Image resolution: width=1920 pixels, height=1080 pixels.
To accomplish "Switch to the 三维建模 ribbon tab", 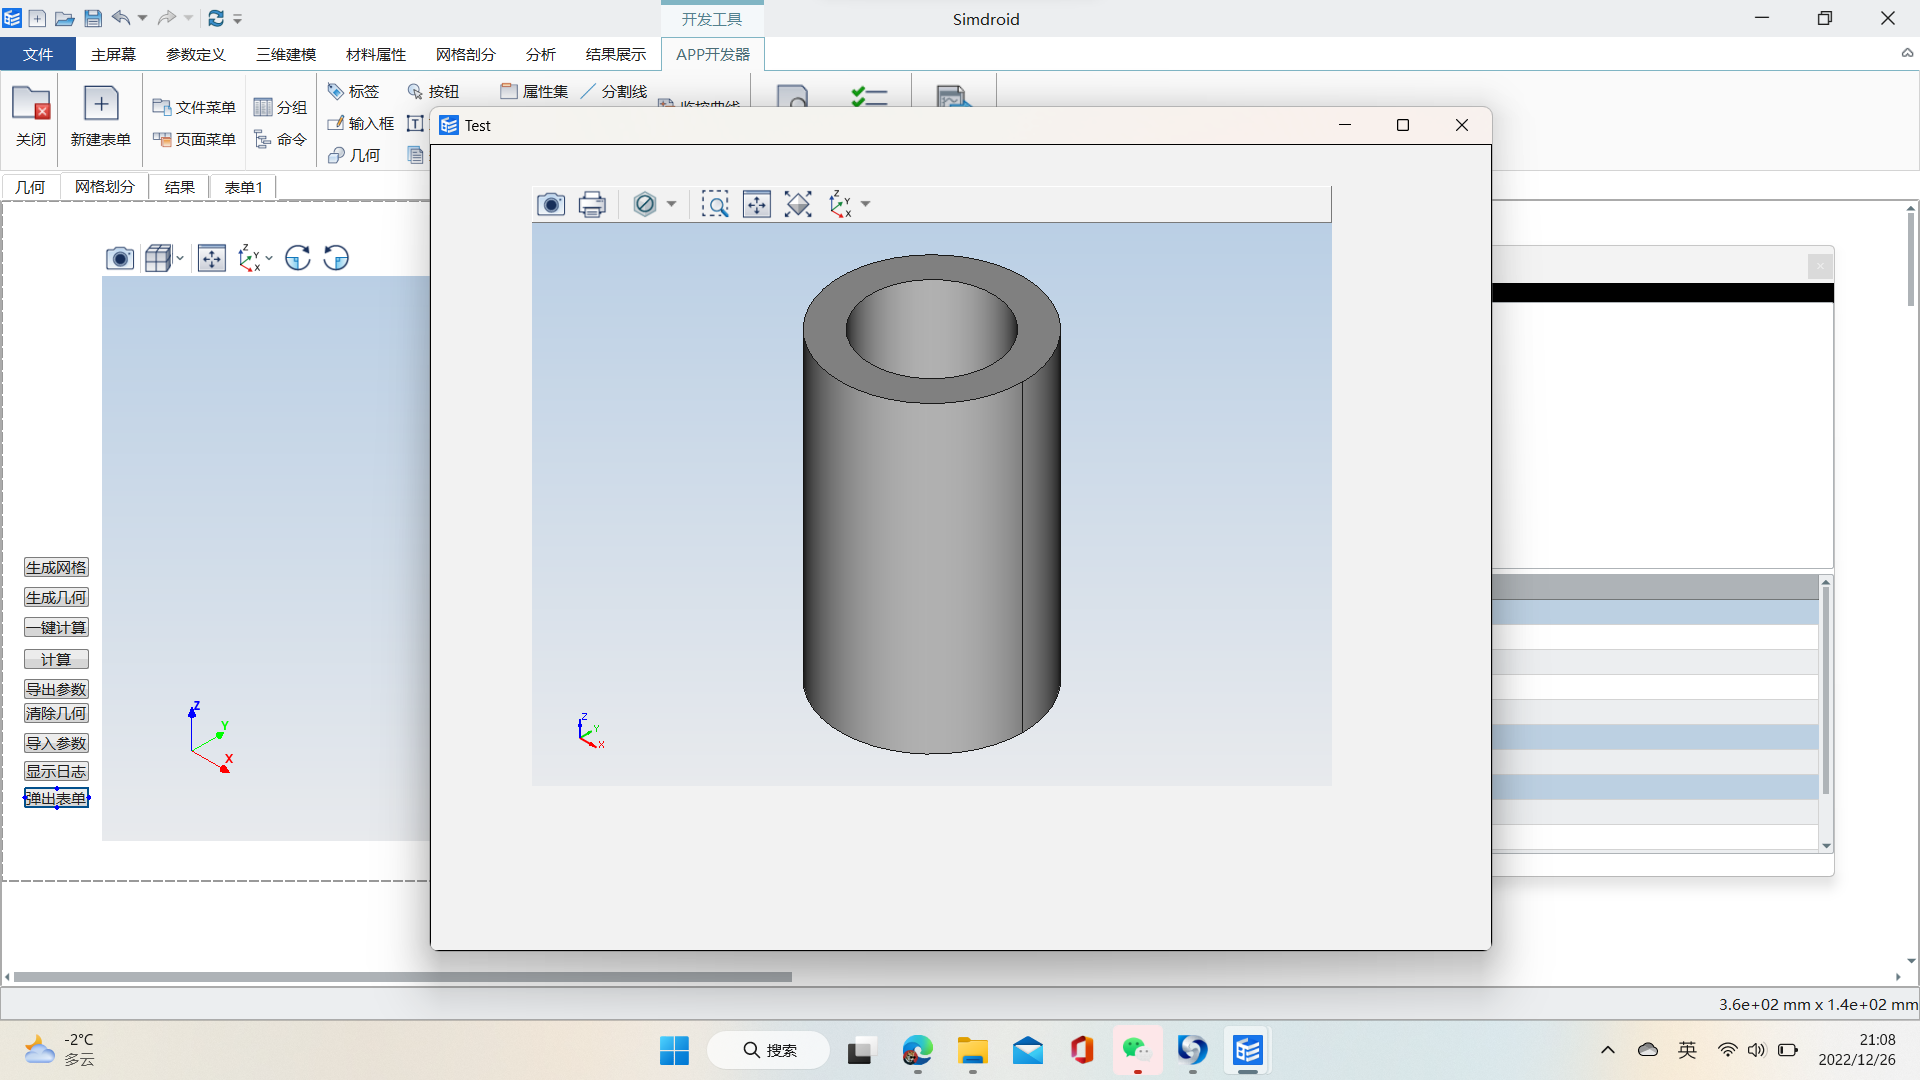I will pos(286,54).
